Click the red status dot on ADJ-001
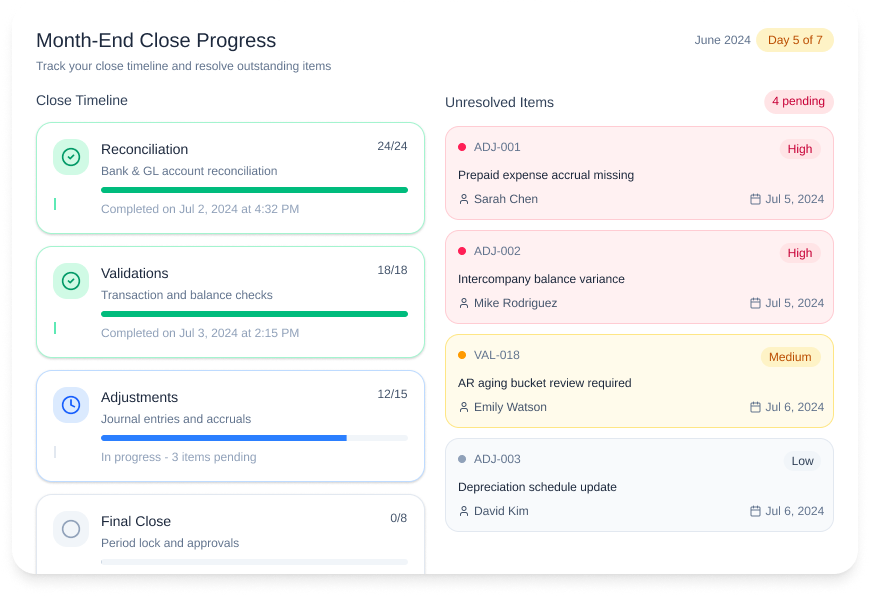 click(462, 147)
